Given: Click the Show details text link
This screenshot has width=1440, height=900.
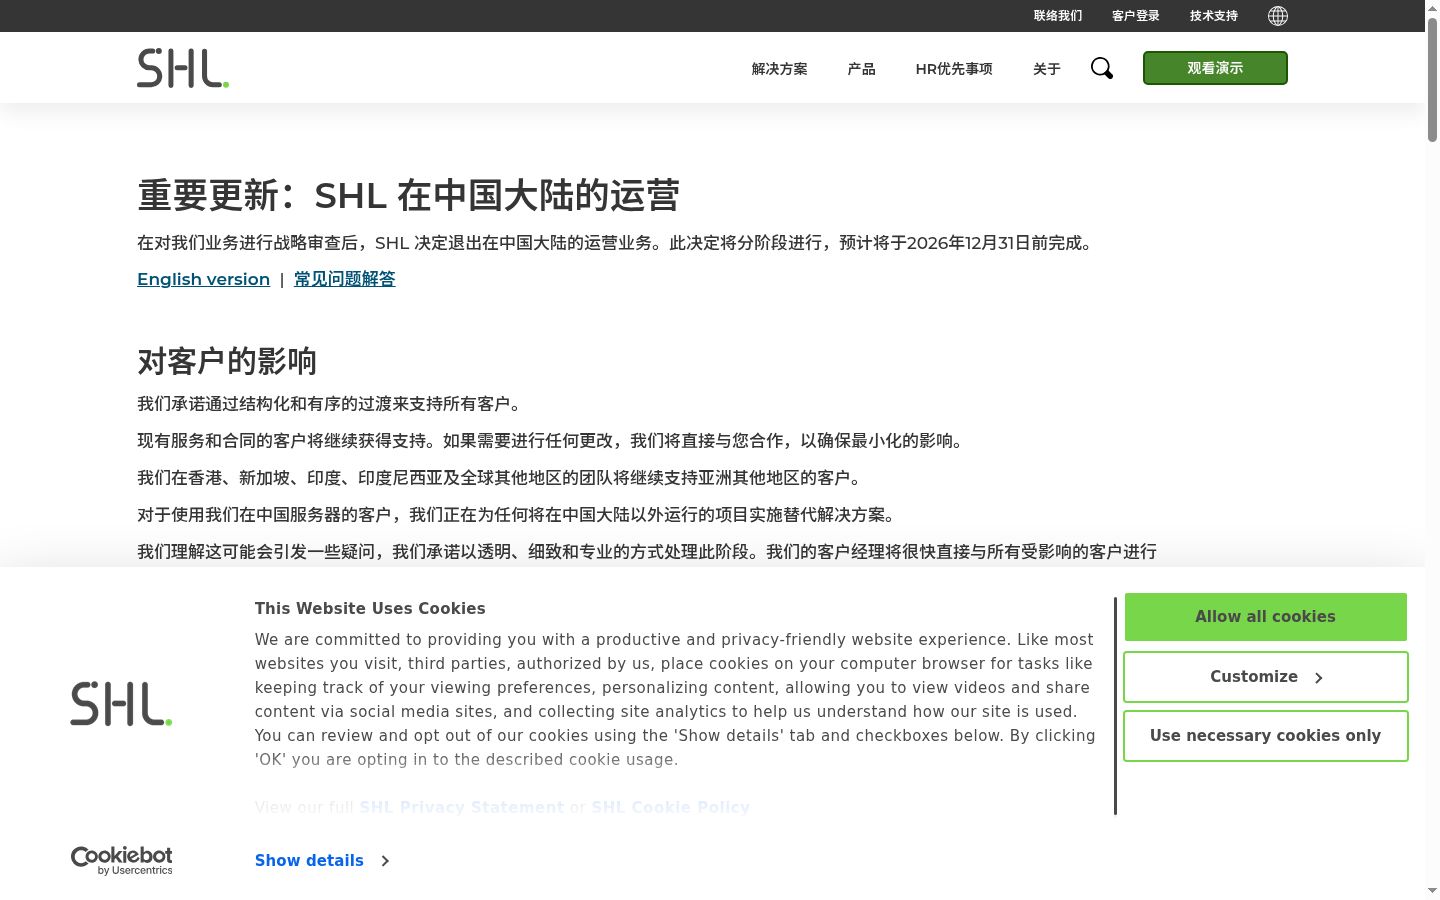Looking at the screenshot, I should pos(309,861).
